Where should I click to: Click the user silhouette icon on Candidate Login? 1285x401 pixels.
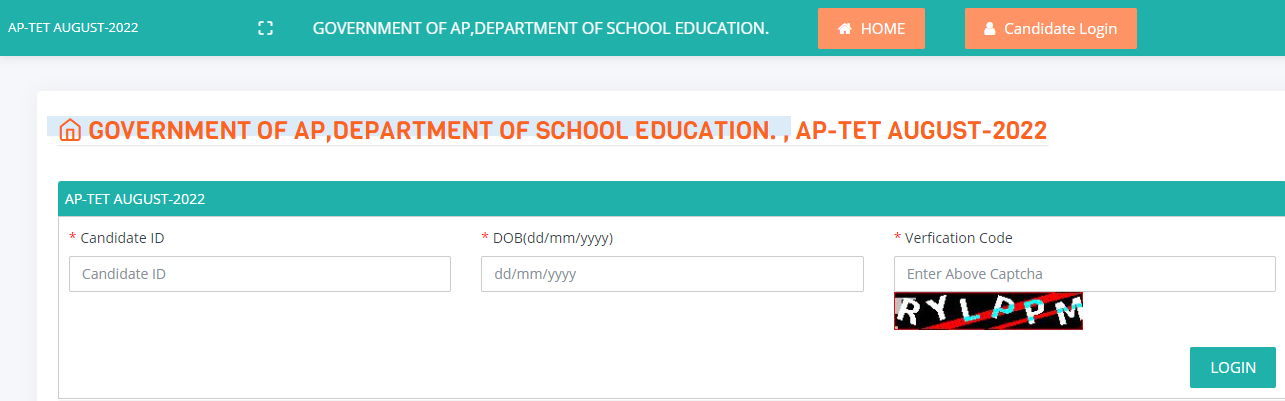tap(990, 29)
